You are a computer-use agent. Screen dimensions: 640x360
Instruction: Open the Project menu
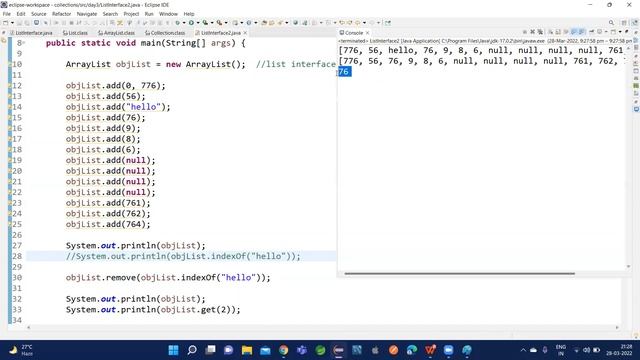click(x=131, y=14)
